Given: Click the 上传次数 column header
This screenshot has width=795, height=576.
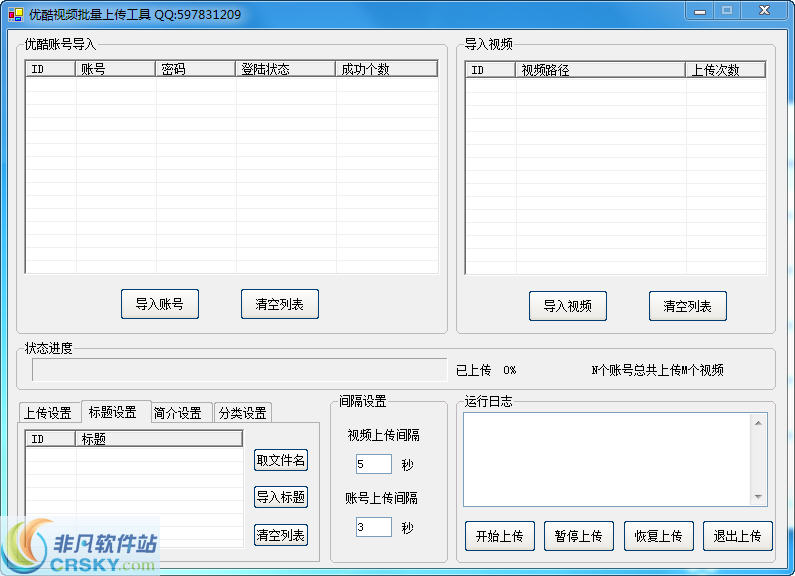Looking at the screenshot, I should point(726,70).
